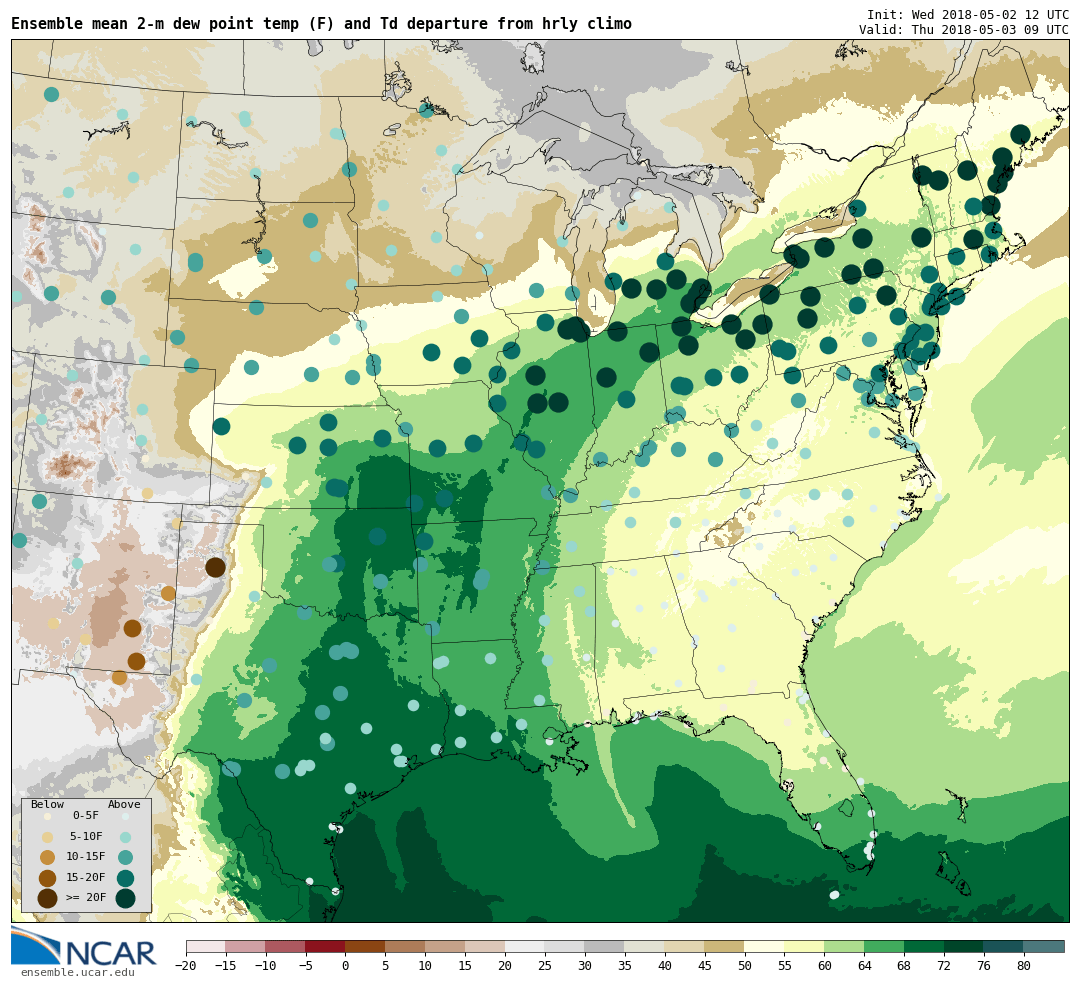This screenshot has height=985, width=1080.
Task: Click the Below >= 20F dark brown legend circle
Action: click(48, 899)
